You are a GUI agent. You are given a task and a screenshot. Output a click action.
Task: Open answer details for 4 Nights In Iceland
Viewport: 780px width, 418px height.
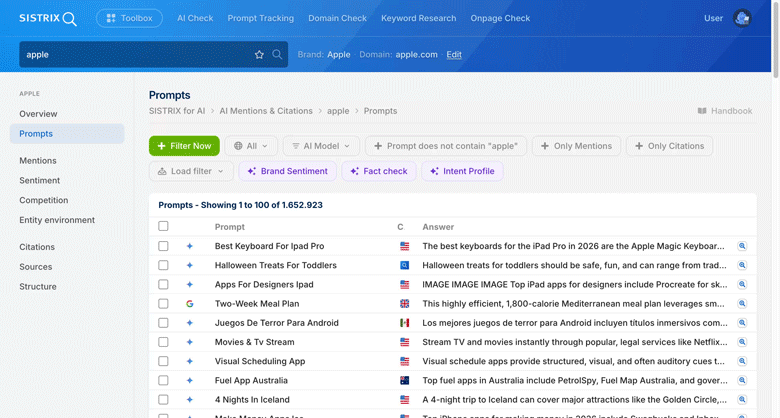point(742,400)
